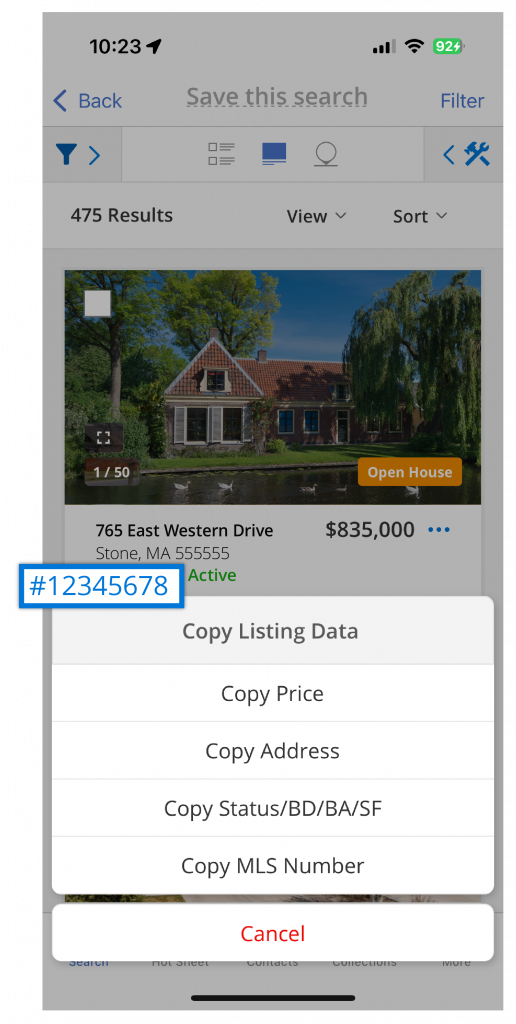Viewport: 516px width, 1024px height.
Task: Expand the Sort dropdown
Action: [x=420, y=216]
